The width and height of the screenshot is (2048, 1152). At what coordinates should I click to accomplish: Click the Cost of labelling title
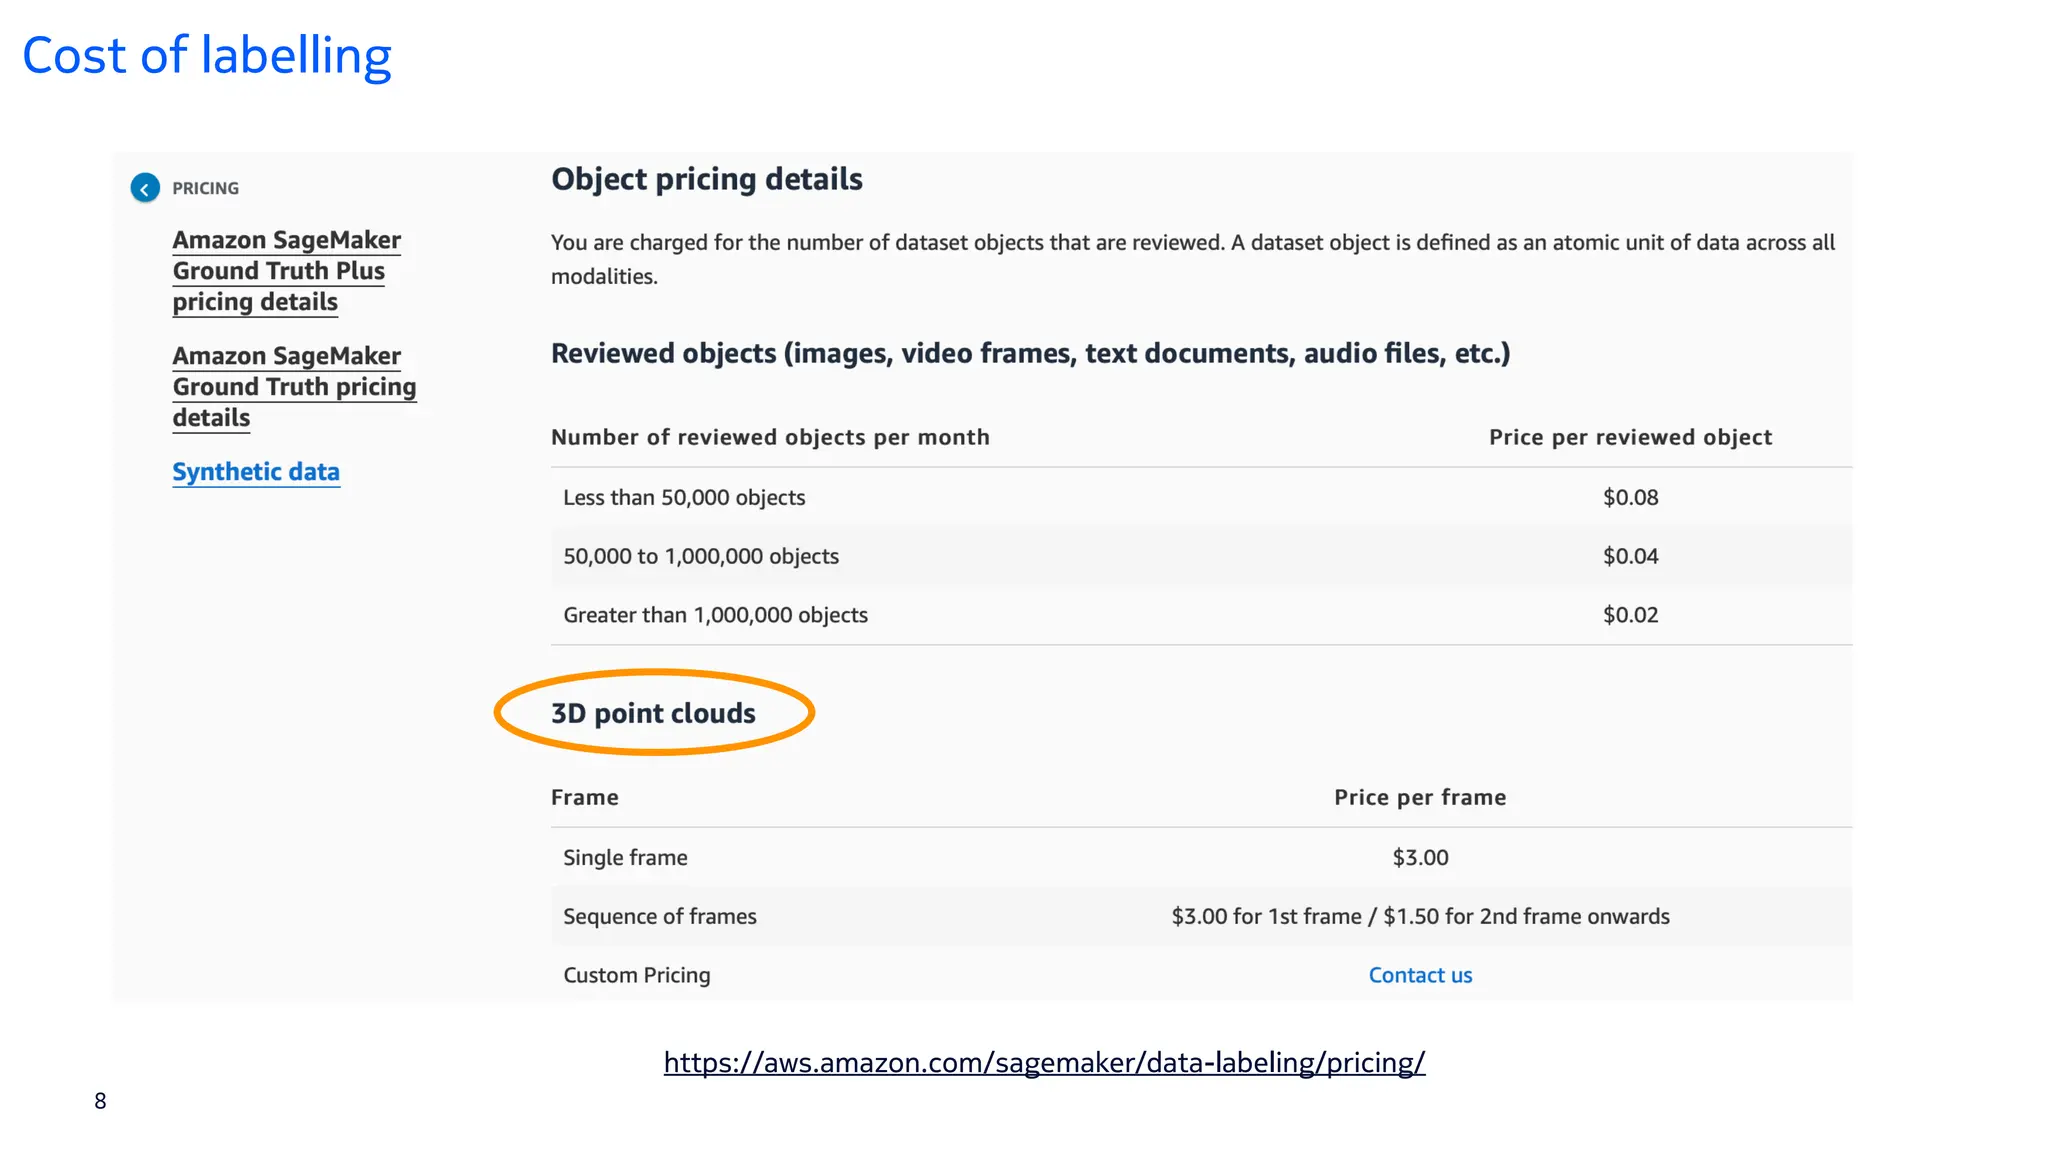pyautogui.click(x=207, y=56)
